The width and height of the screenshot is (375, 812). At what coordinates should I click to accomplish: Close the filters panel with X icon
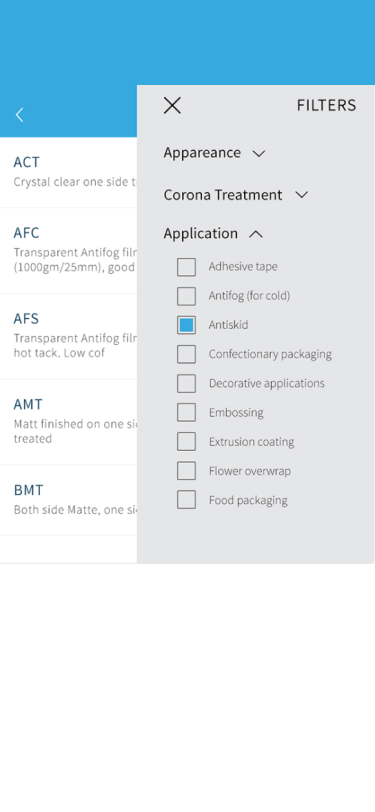172,106
